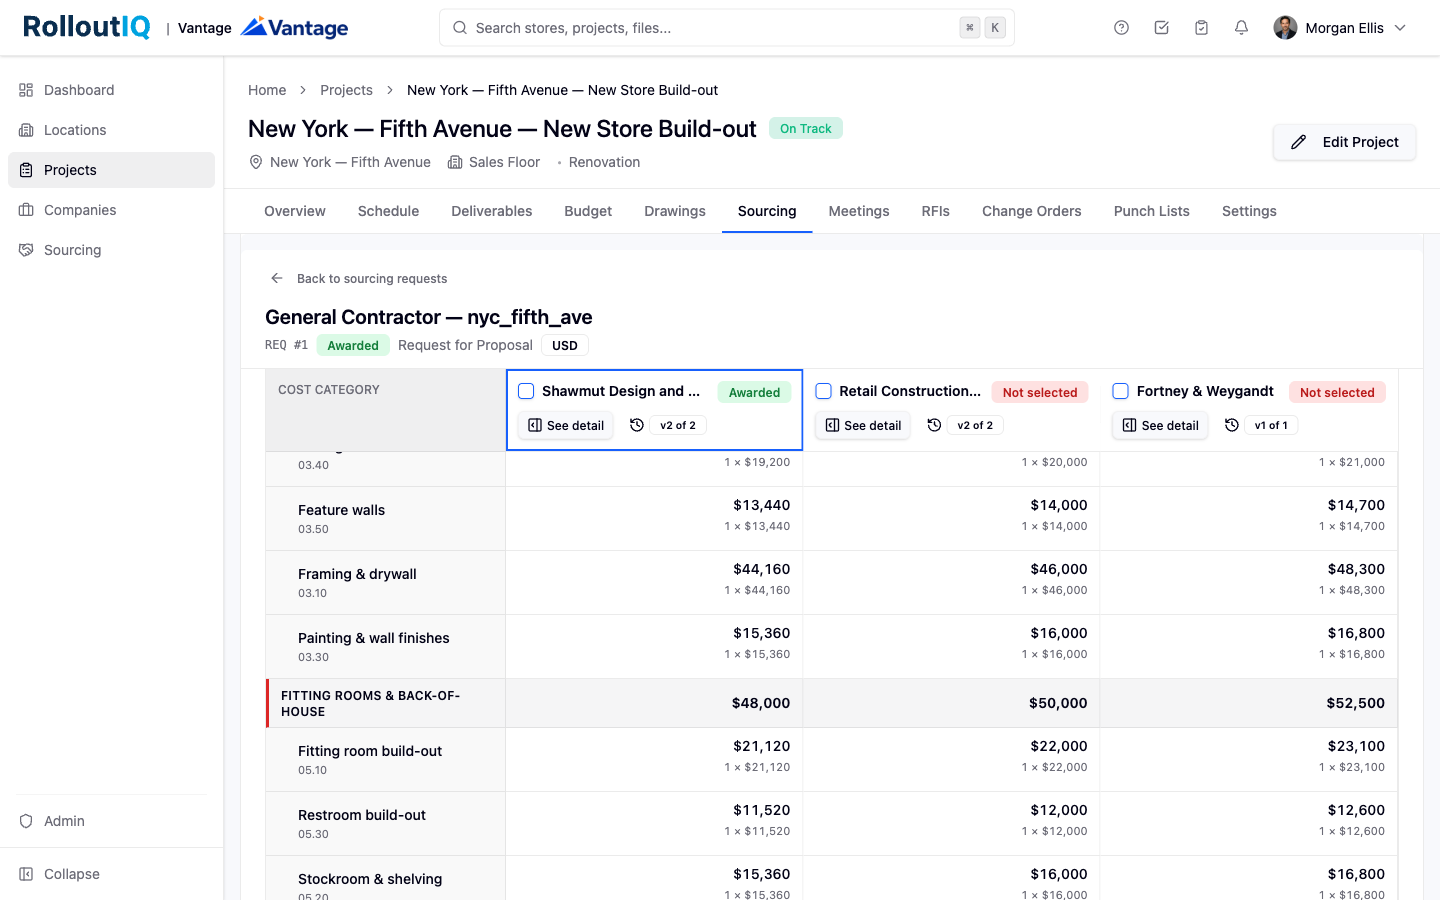This screenshot has width=1440, height=900.
Task: Click the Locations building icon
Action: tap(26, 130)
